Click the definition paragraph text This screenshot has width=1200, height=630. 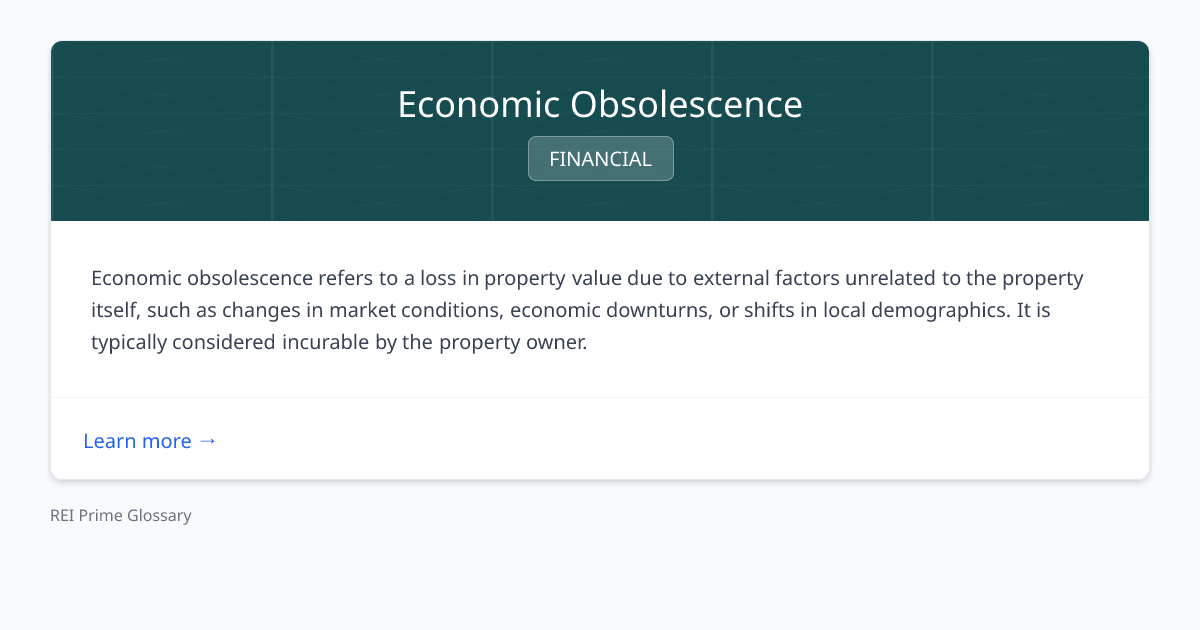(587, 310)
